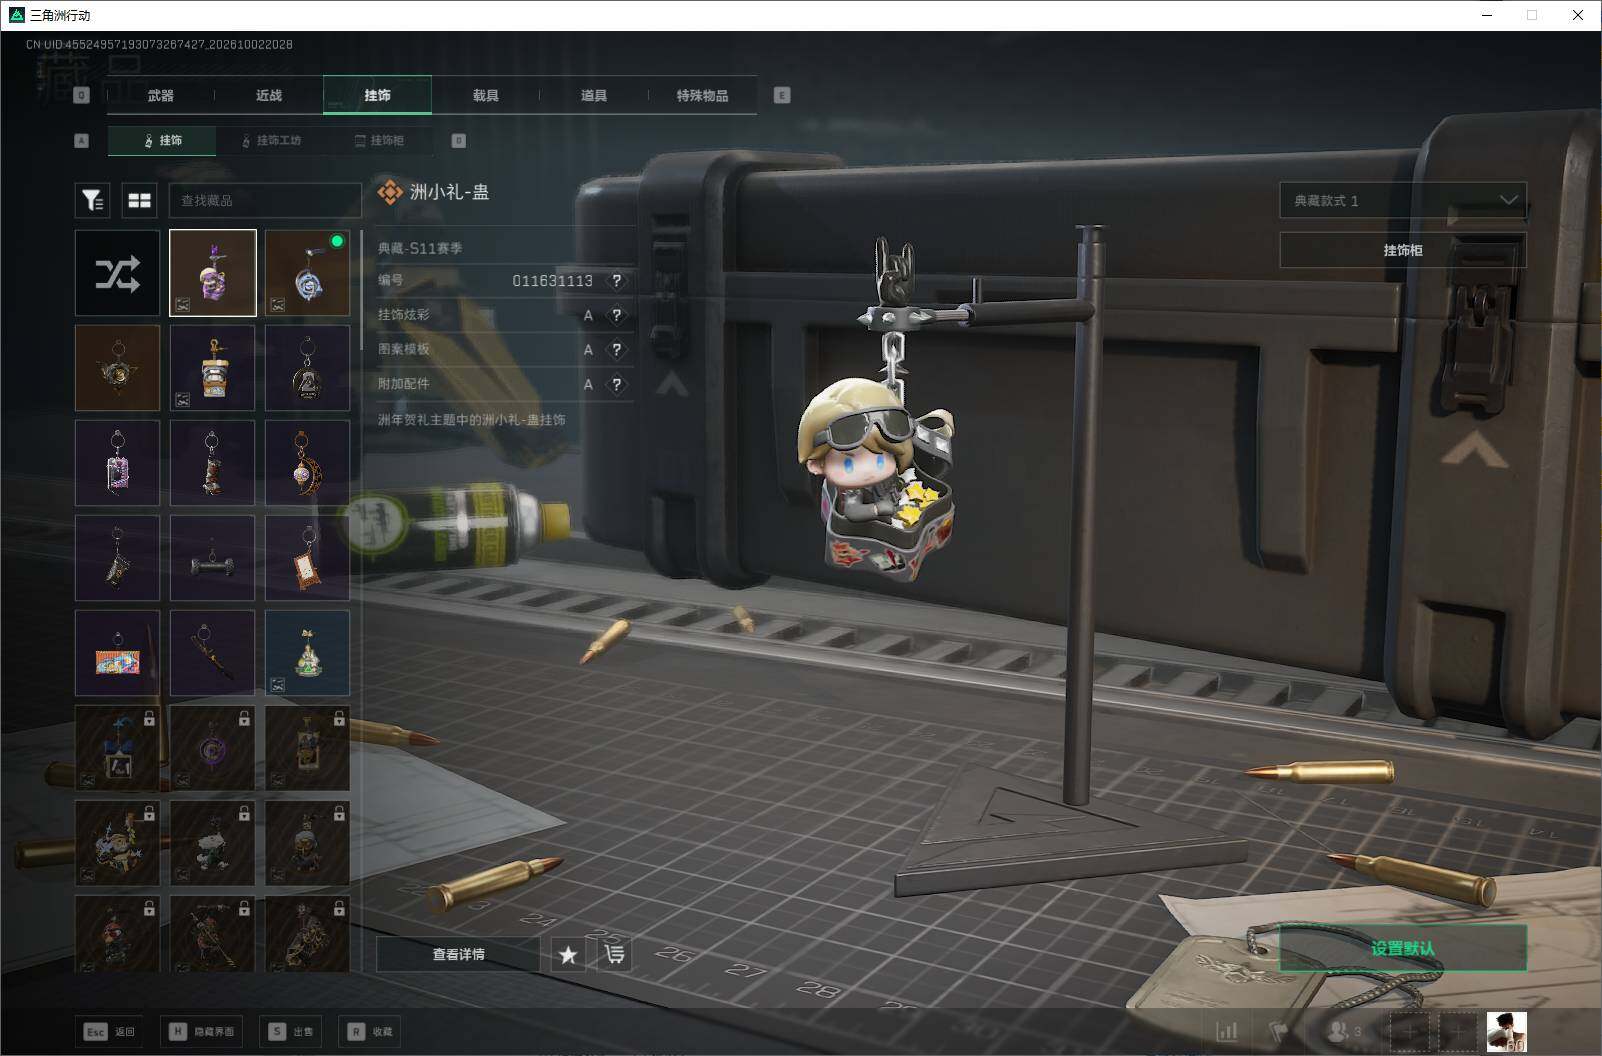Open help for 挂饰炫彩 row

pos(617,315)
